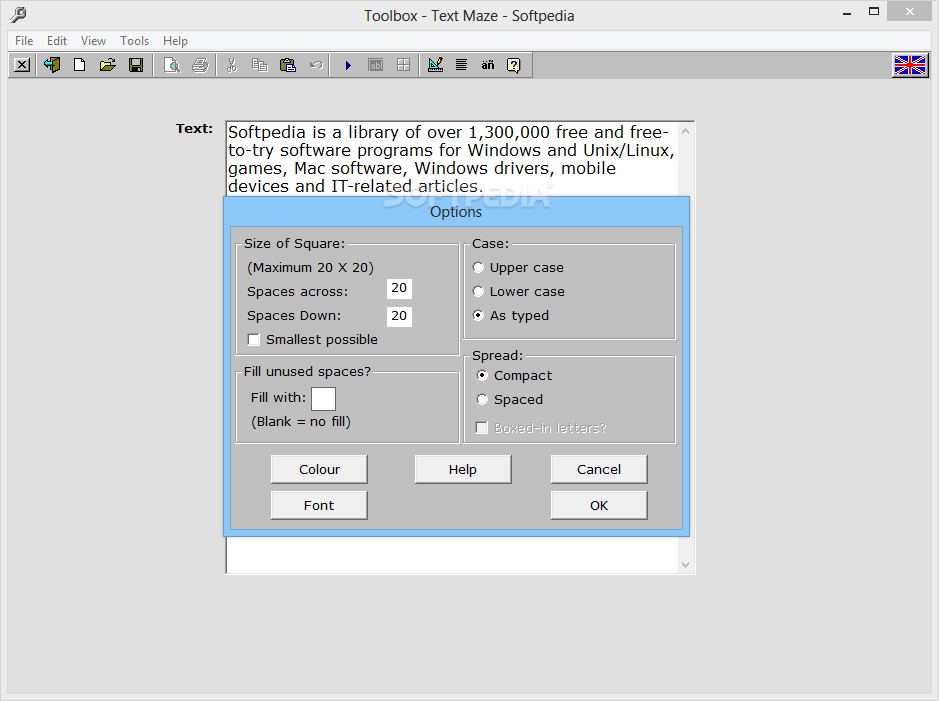Click the UK flag language icon
939x701 pixels.
[x=910, y=65]
